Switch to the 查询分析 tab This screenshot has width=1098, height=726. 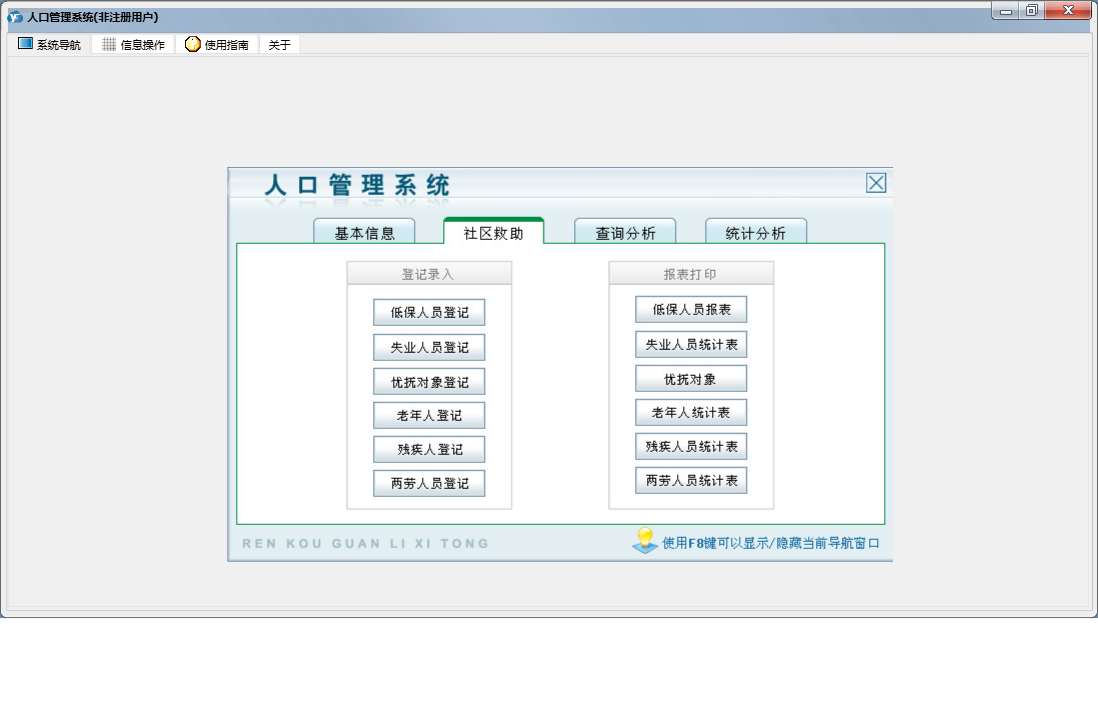[625, 232]
